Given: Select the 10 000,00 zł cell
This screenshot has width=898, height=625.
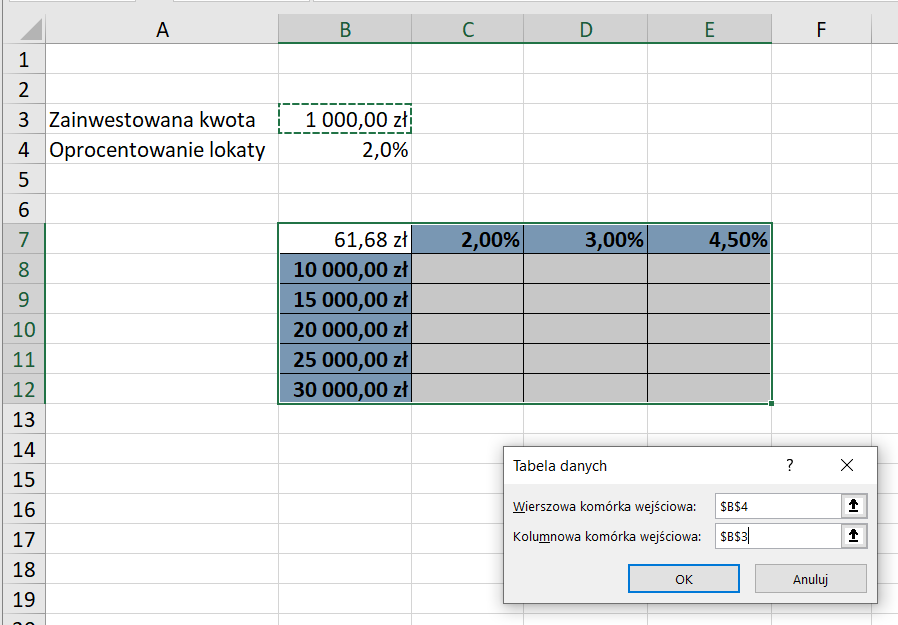Looking at the screenshot, I should click(x=344, y=269).
